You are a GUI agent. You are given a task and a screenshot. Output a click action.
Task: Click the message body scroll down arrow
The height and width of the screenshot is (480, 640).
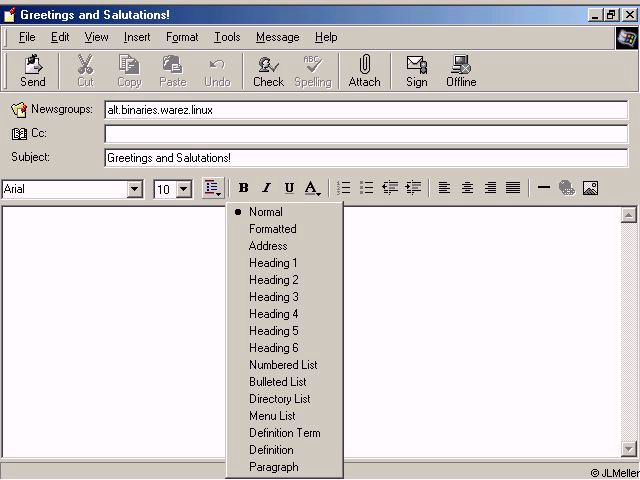[629, 449]
